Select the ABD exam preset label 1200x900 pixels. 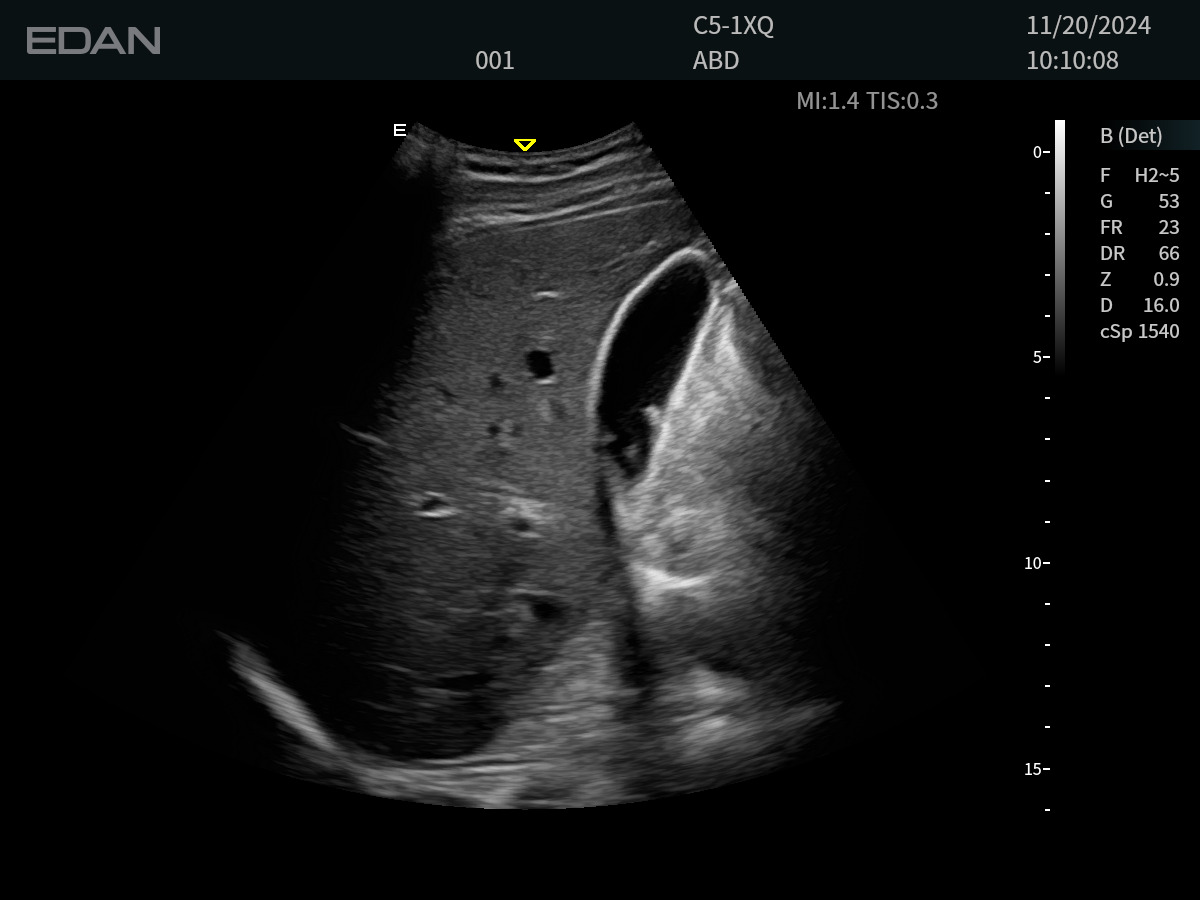pyautogui.click(x=715, y=61)
